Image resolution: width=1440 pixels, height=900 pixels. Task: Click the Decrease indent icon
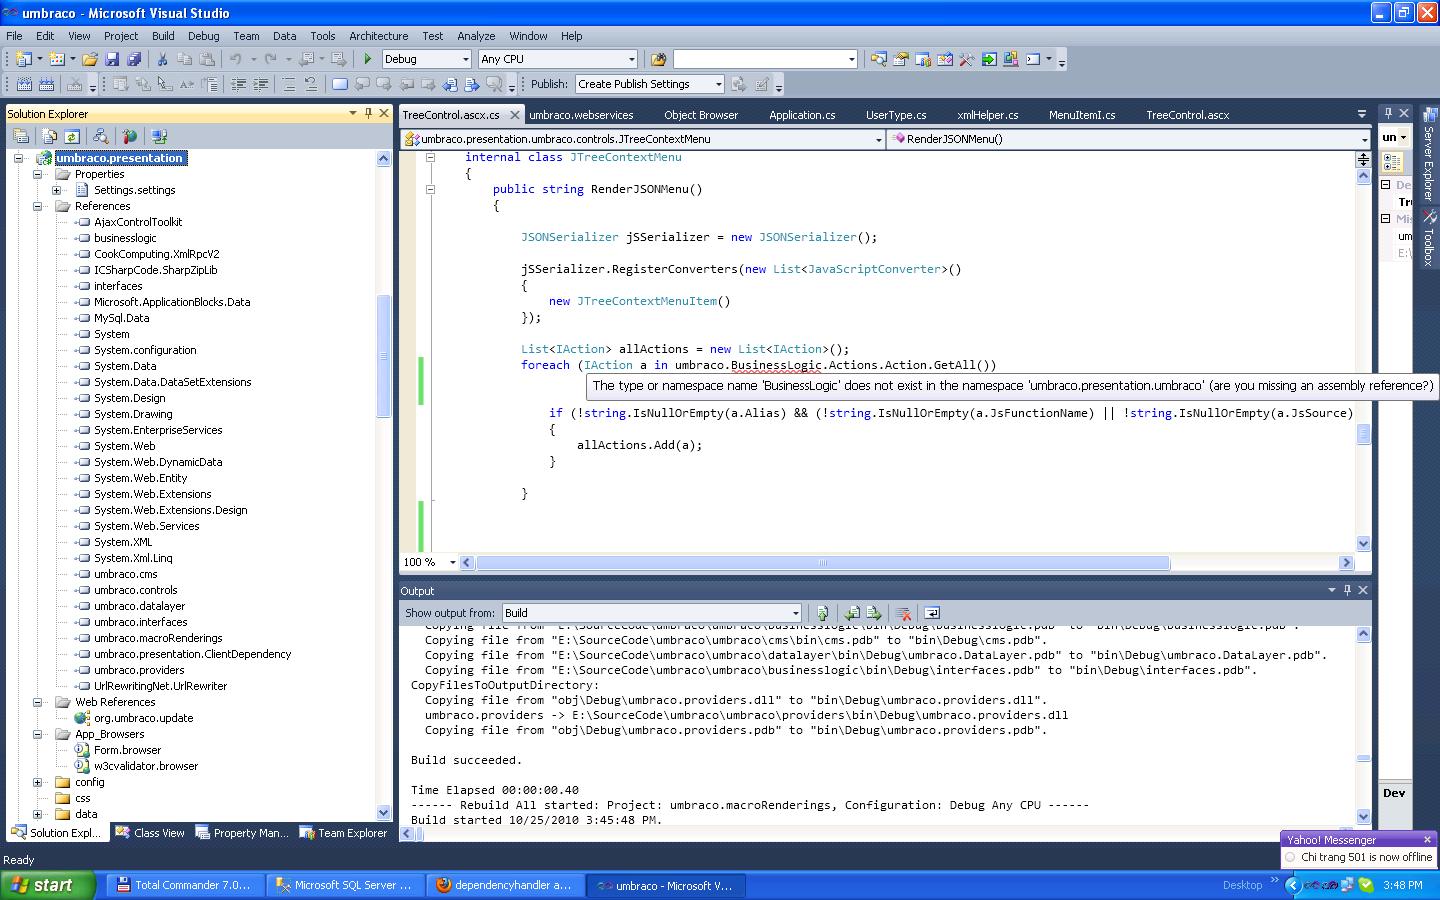(x=240, y=84)
